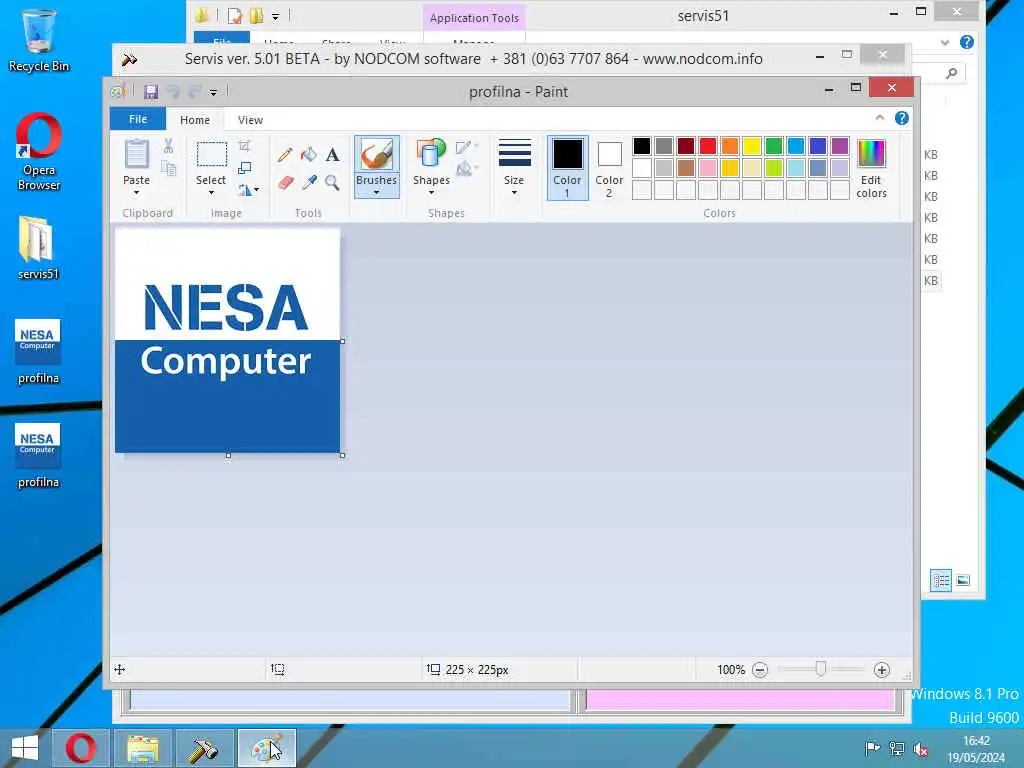Click Application Tools tab in servis51 window
Viewport: 1024px width, 768px height.
click(x=474, y=18)
